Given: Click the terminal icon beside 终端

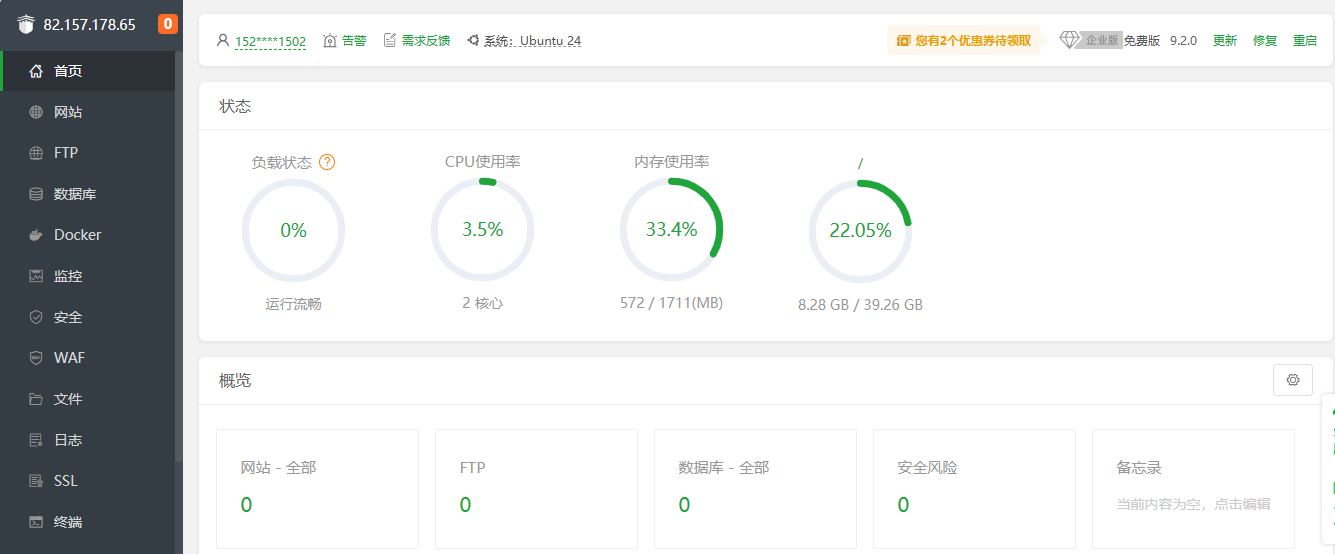Looking at the screenshot, I should point(36,522).
